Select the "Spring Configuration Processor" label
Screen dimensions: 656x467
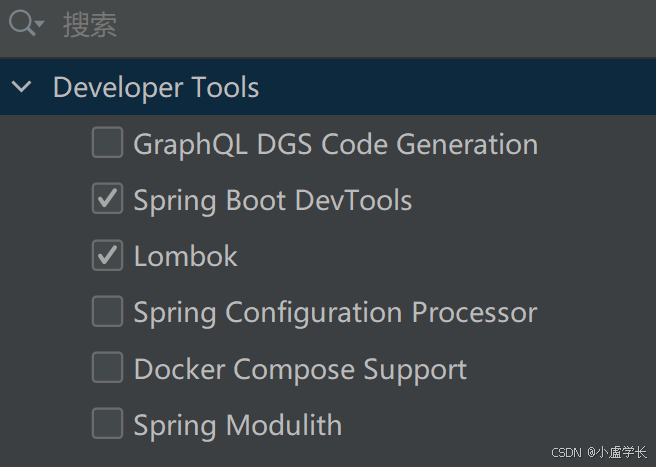tap(336, 313)
